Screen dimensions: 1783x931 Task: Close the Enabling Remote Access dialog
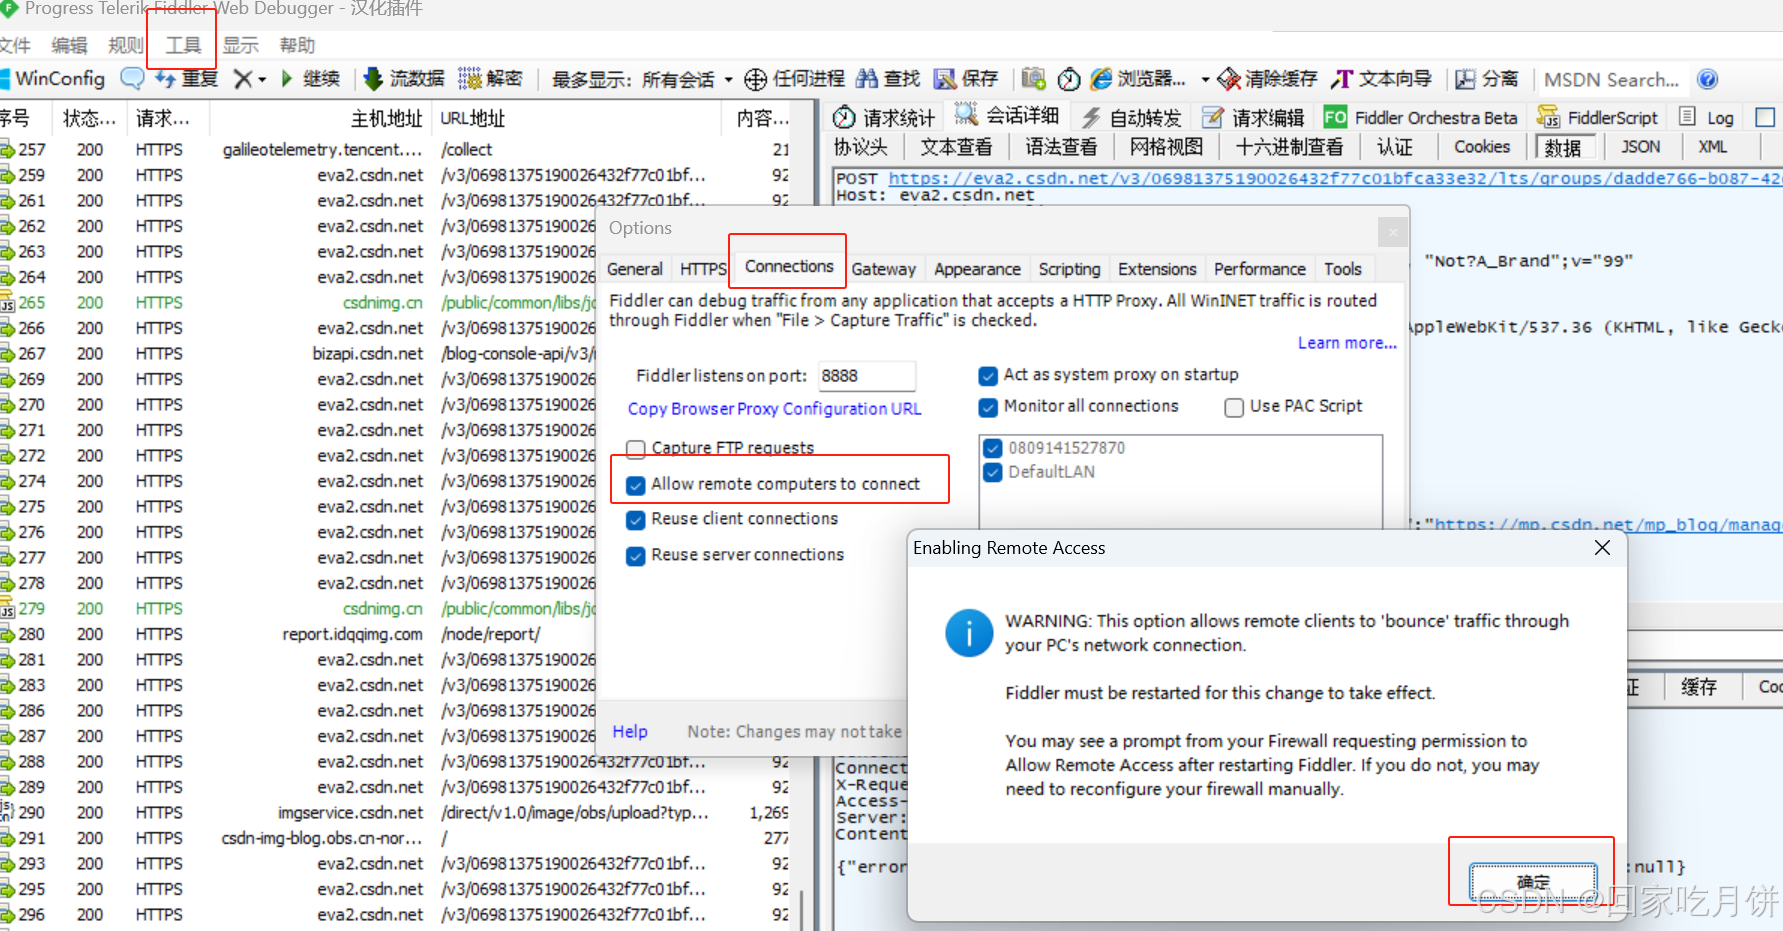(1602, 547)
